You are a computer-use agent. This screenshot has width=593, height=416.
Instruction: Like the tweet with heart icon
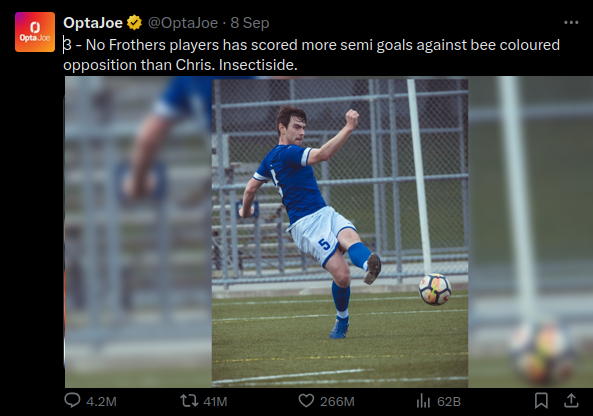(x=306, y=400)
